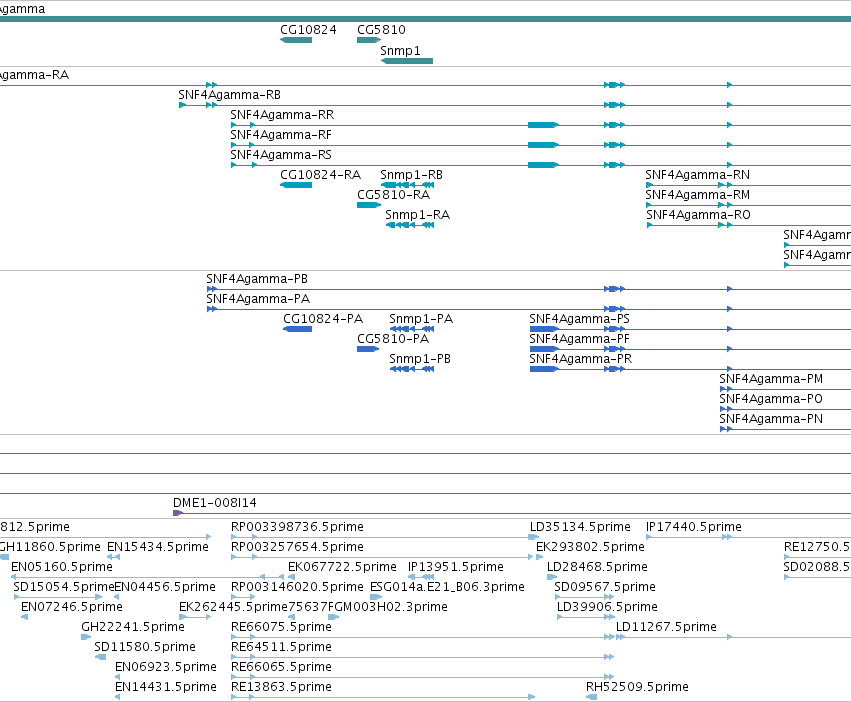
Task: Click the Snmp1-PB protein label
Action: [420, 359]
